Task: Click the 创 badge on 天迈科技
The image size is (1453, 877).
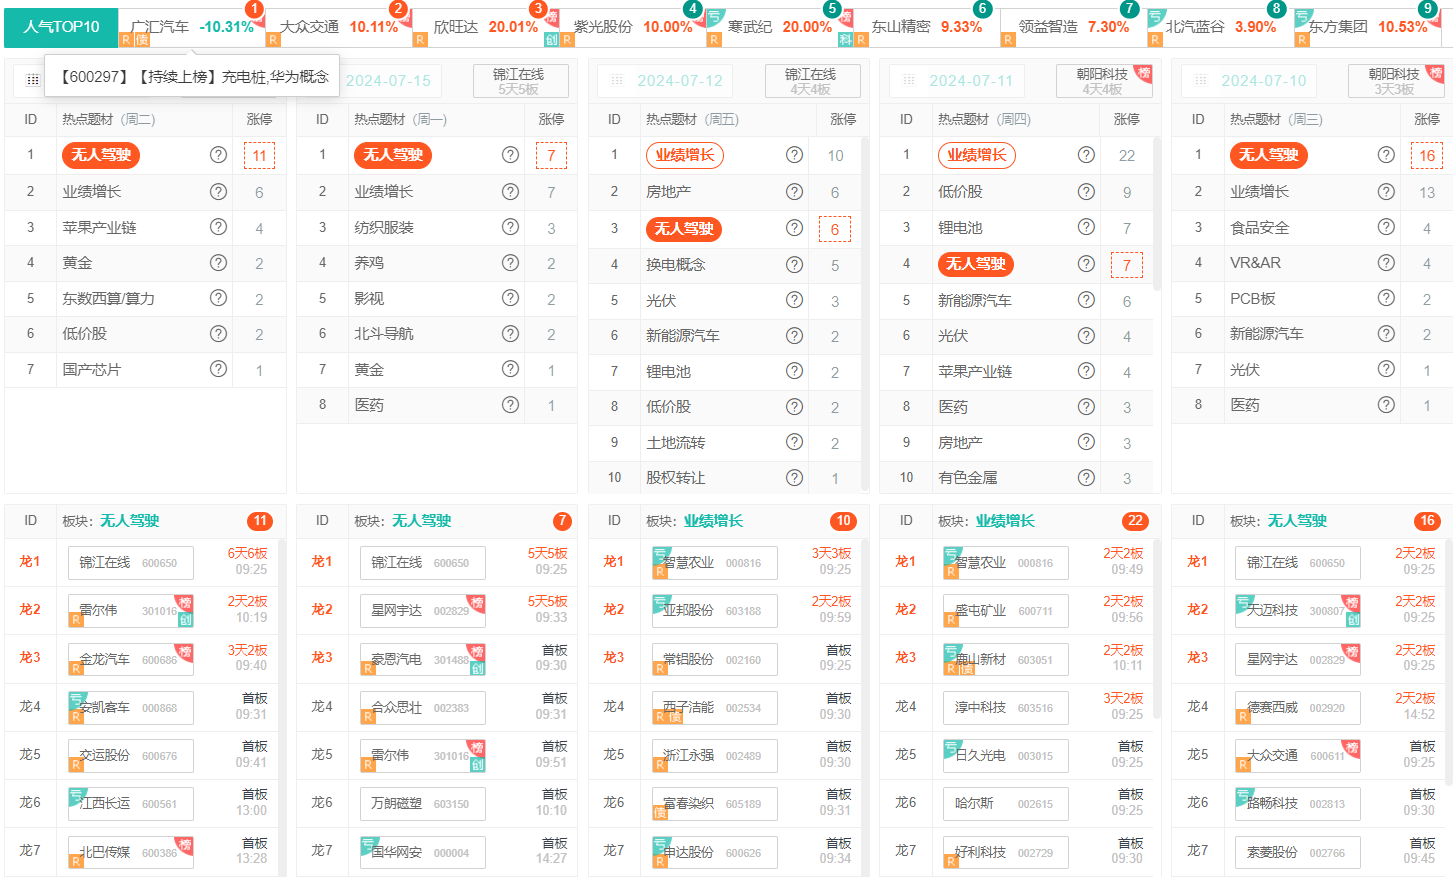Action: pos(1353,619)
